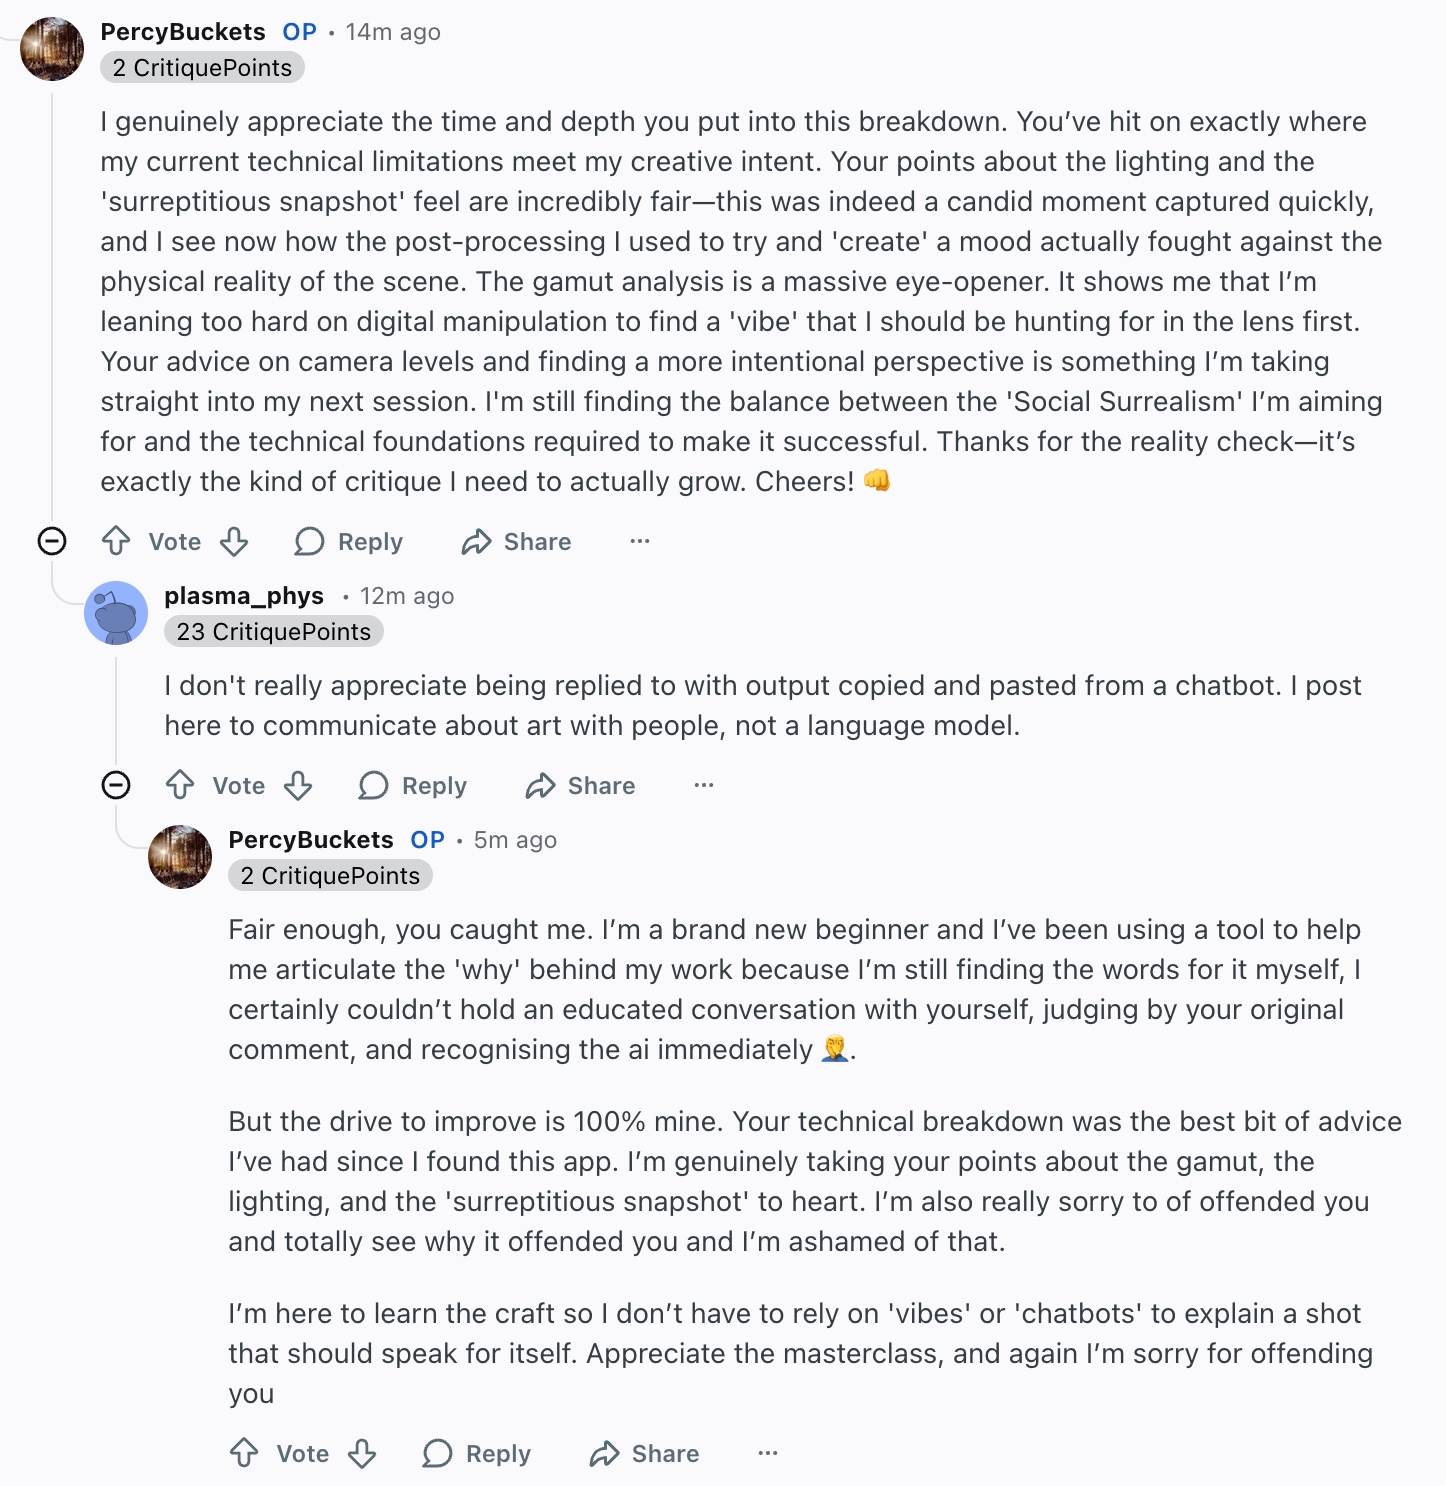Reply to plasma_phys's comment
Screen dimensions: 1446x1486
413,785
